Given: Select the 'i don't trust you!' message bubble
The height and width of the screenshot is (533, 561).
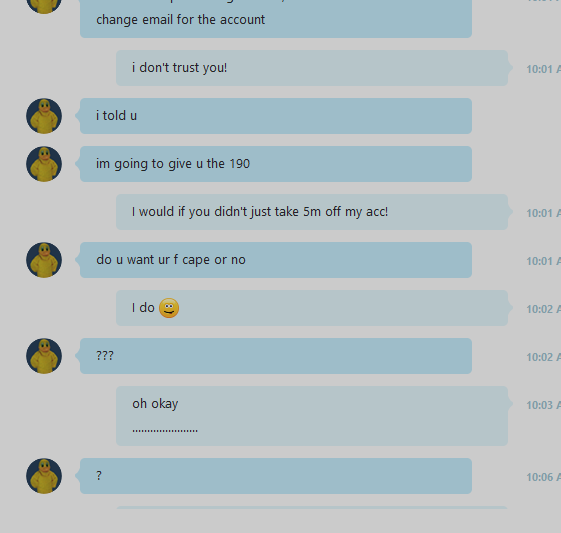Looking at the screenshot, I should point(312,68).
